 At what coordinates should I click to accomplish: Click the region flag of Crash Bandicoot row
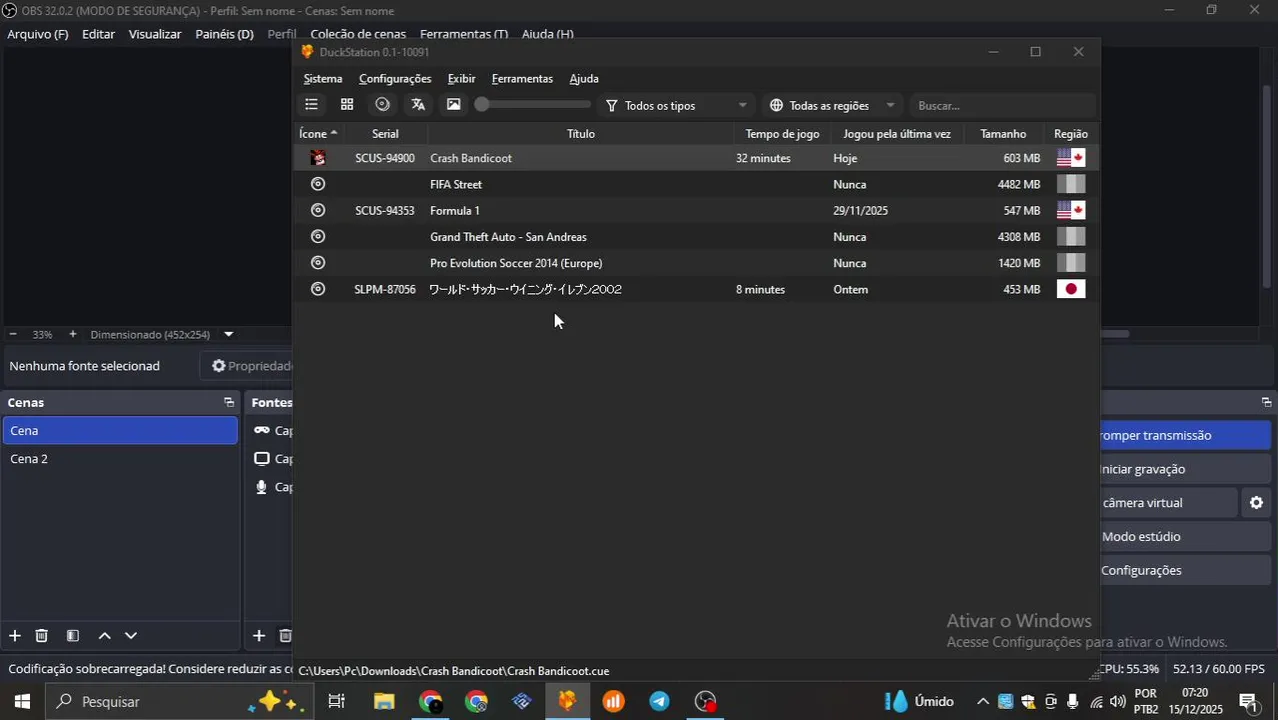coord(1070,158)
